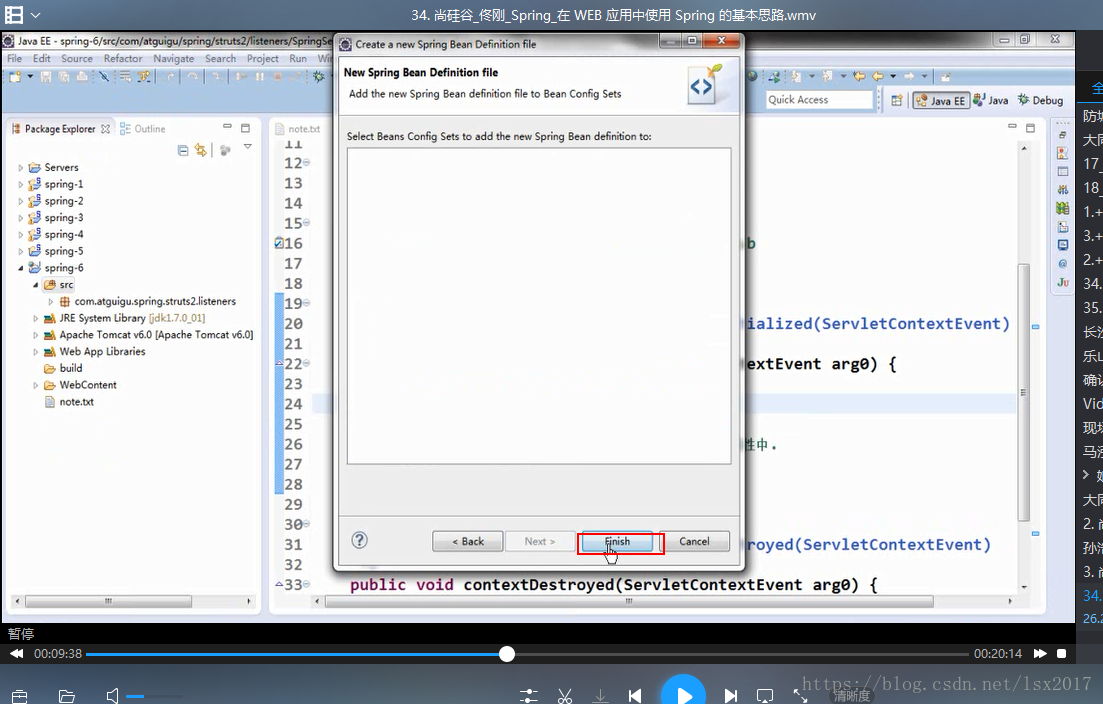Open the Search menu
1103x704 pixels.
220,58
